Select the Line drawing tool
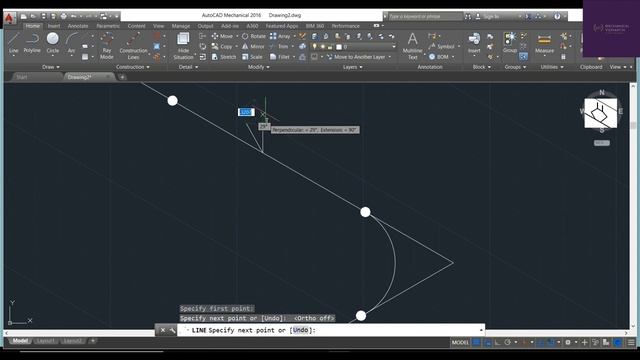This screenshot has width=640, height=360. click(x=13, y=43)
